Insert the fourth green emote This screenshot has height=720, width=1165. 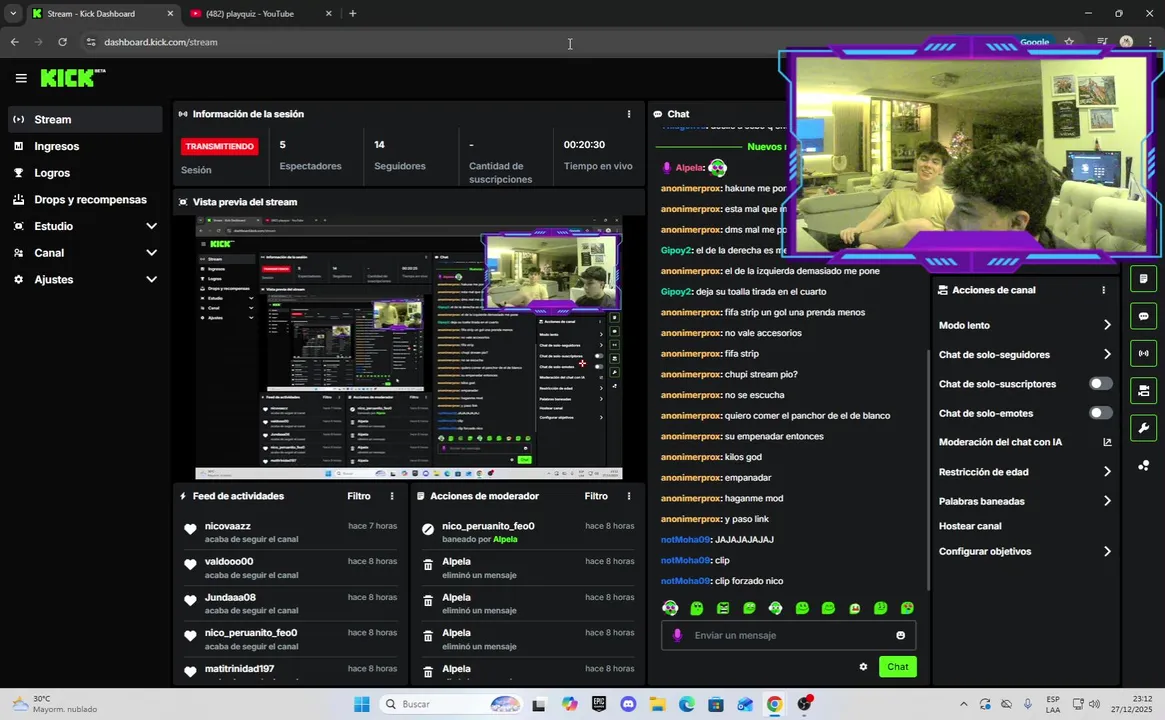point(749,608)
